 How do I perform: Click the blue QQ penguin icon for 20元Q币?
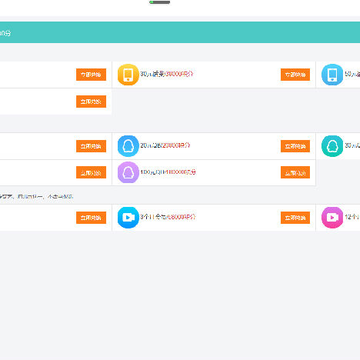click(x=128, y=146)
